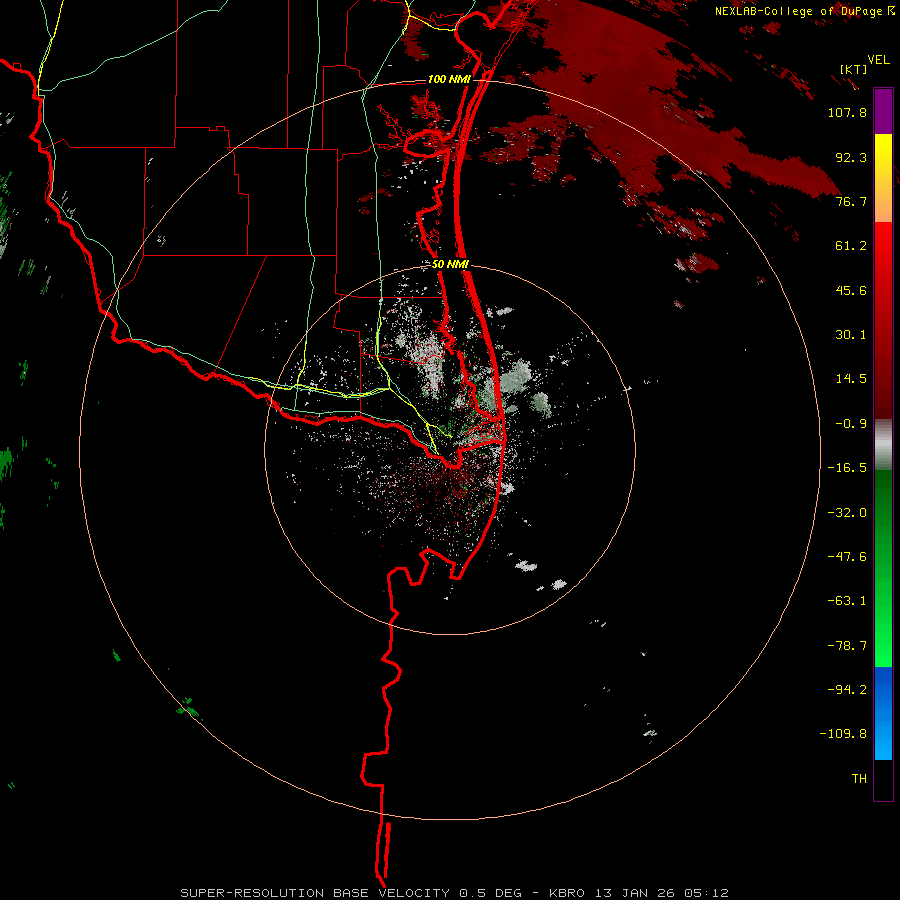Click the Super-Resolution Base Velocity caption at bottom

point(454,893)
